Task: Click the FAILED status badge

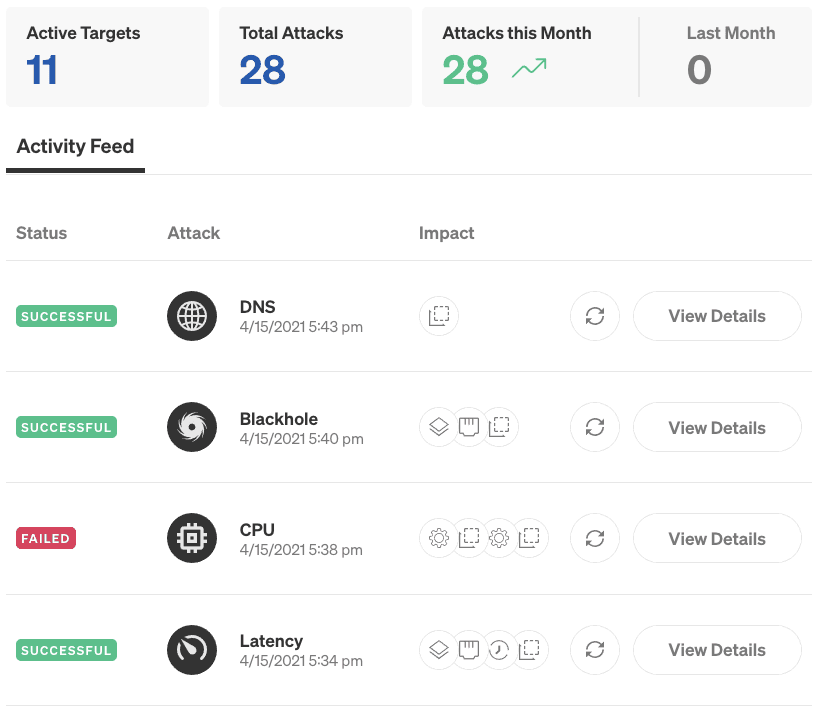Action: point(45,538)
